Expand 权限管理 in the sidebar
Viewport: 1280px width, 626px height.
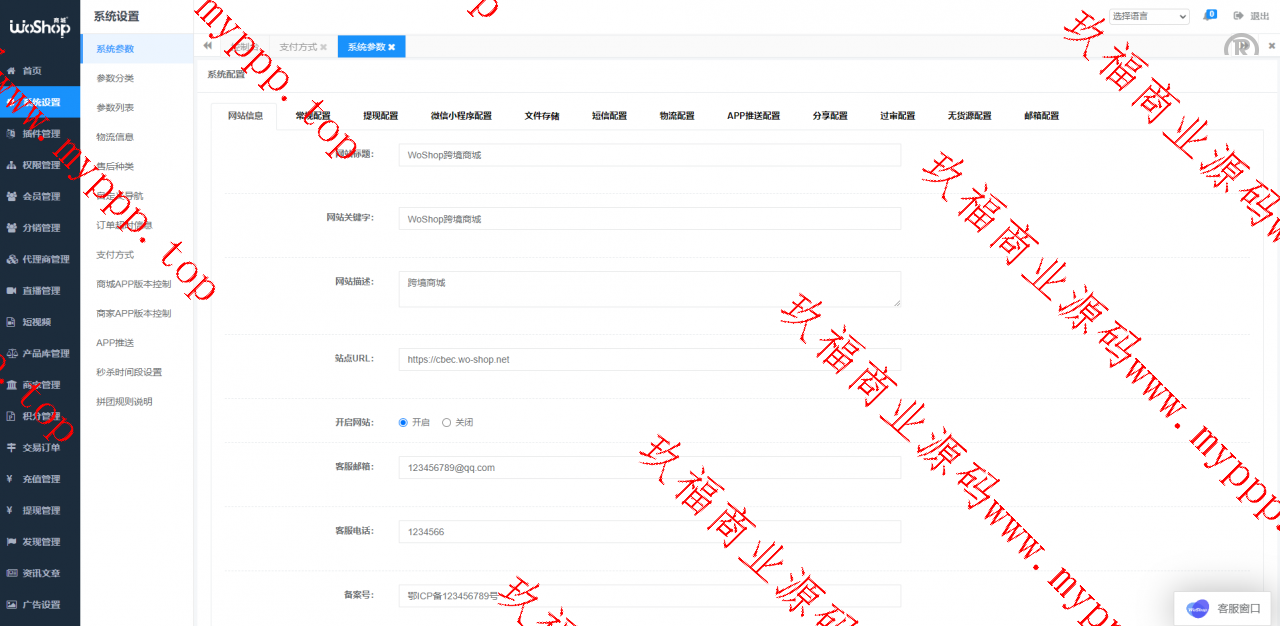pyautogui.click(x=40, y=165)
